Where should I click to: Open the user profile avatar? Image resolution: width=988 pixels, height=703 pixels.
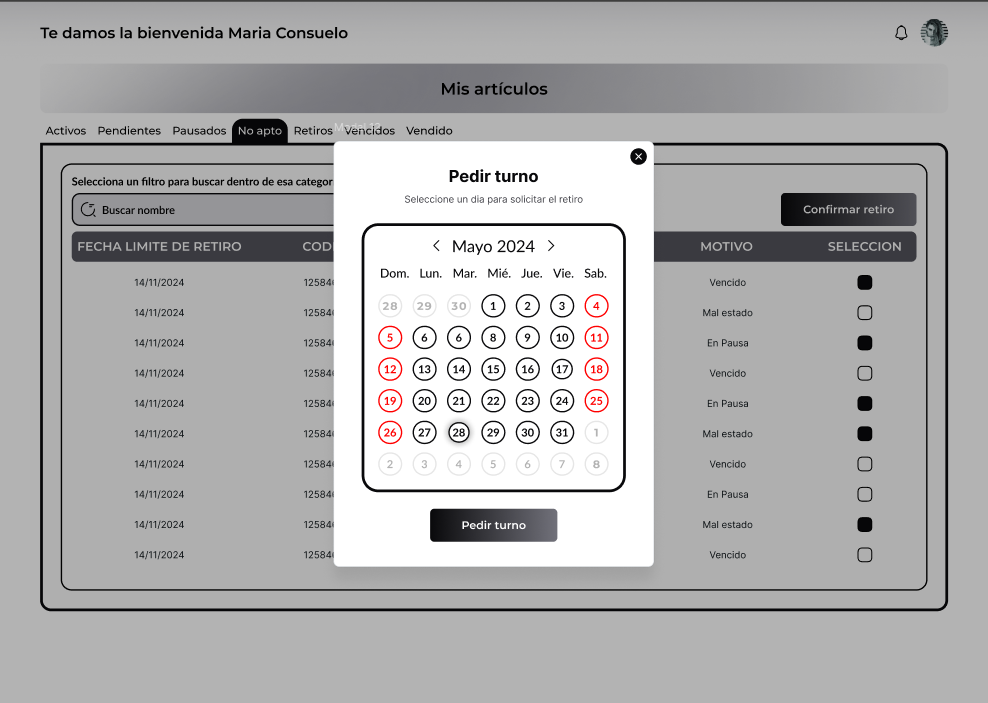[x=934, y=33]
